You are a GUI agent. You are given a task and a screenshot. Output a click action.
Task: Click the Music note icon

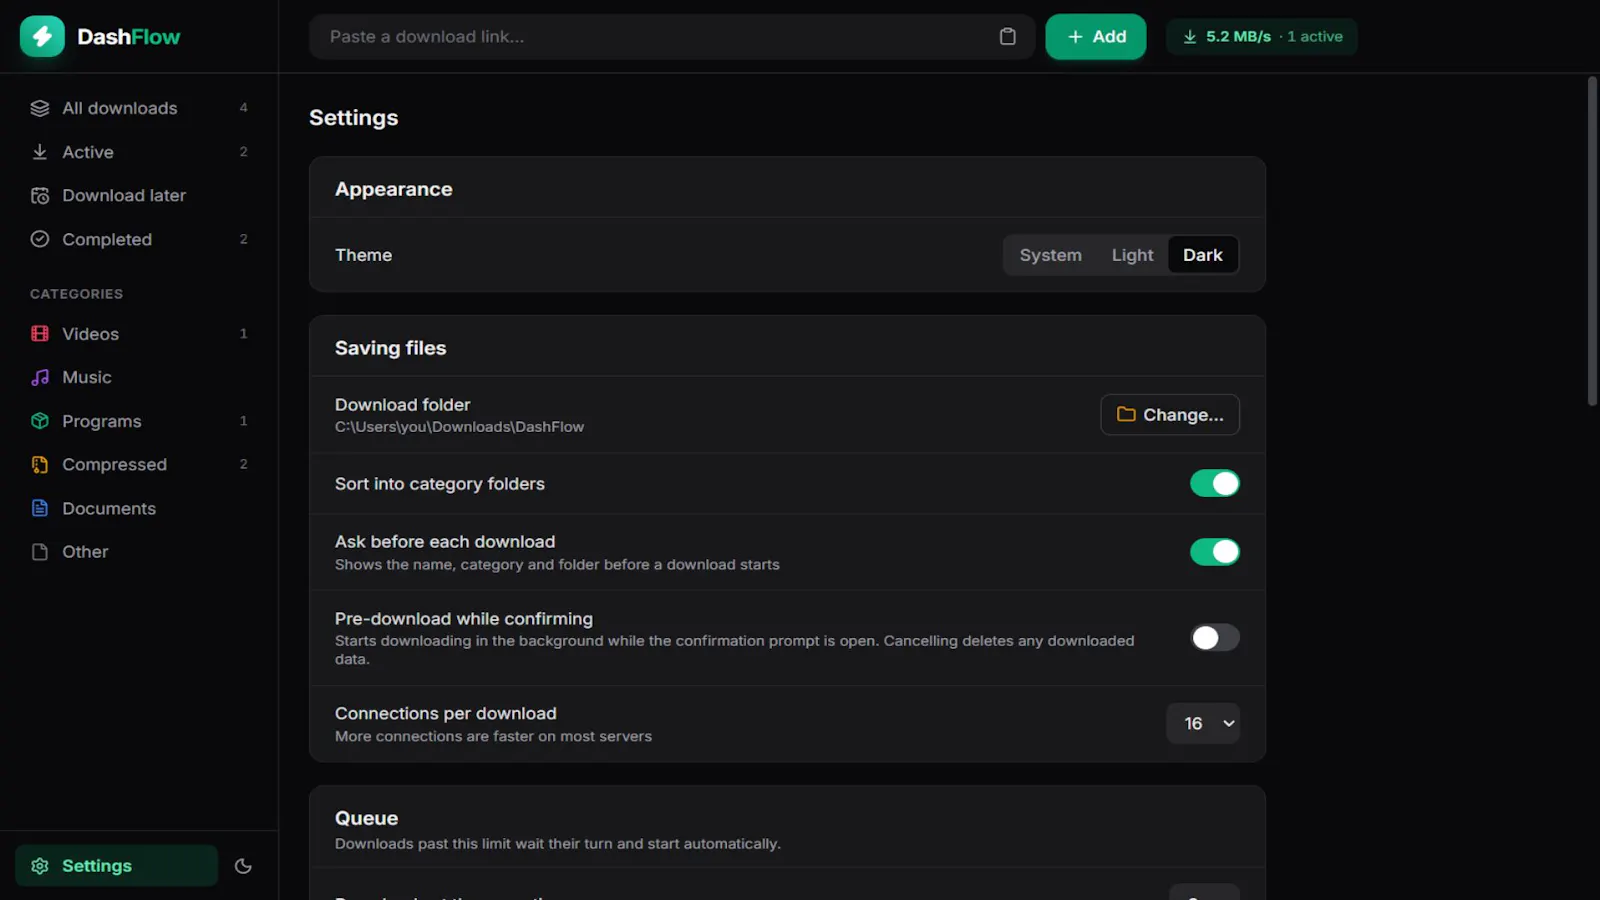click(40, 377)
